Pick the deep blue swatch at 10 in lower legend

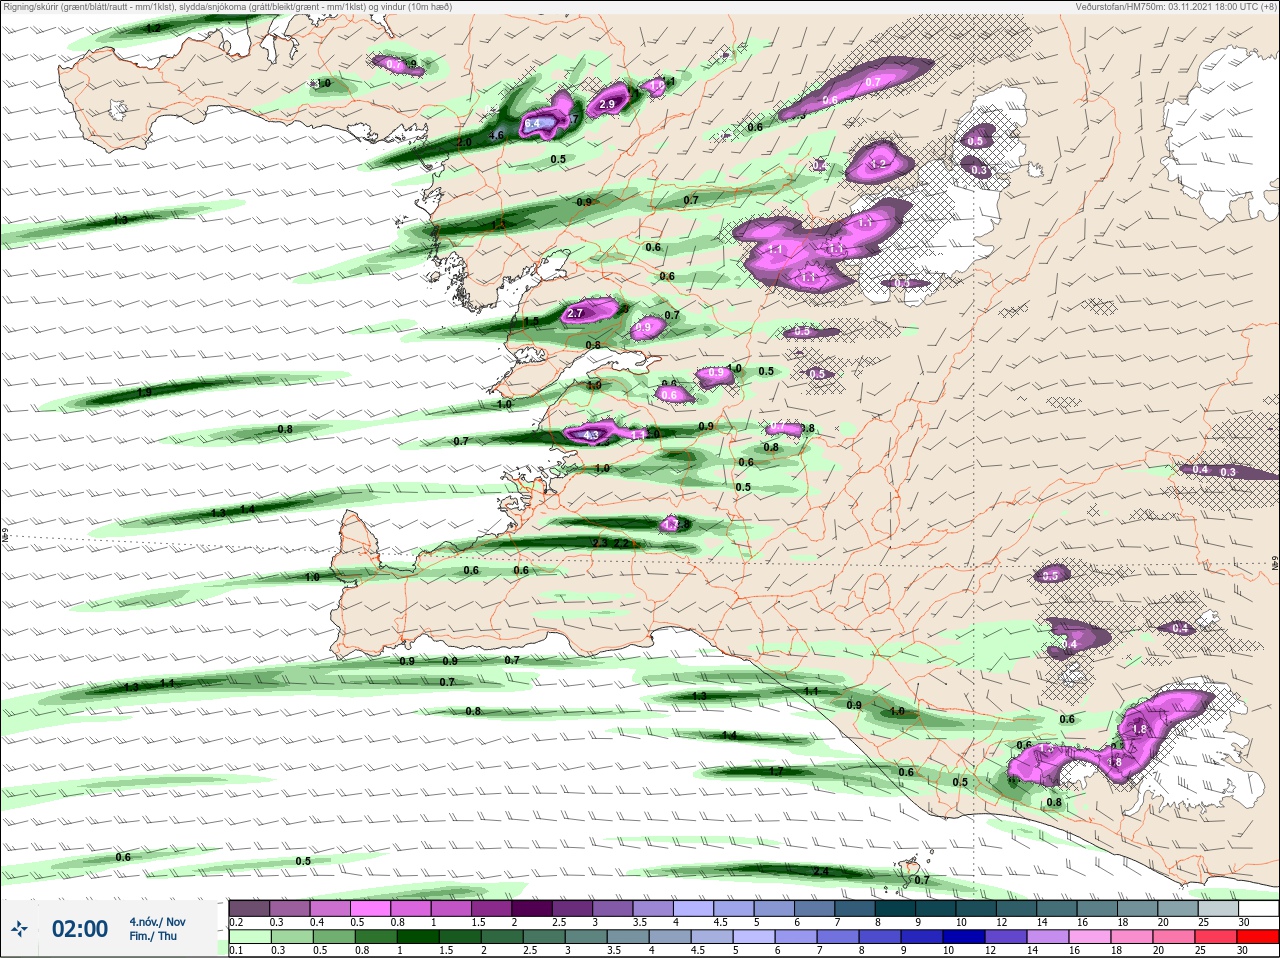962,937
